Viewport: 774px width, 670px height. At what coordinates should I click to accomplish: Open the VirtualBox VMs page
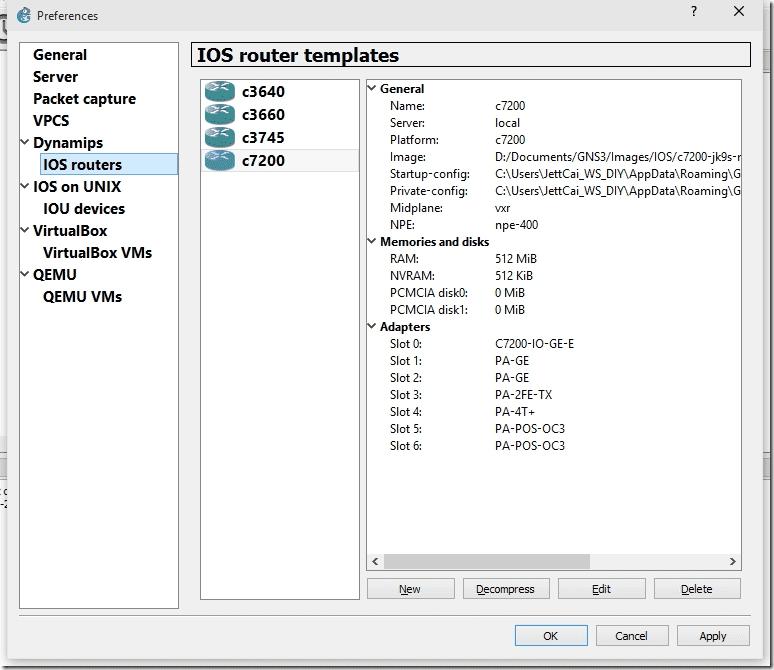pos(97,253)
